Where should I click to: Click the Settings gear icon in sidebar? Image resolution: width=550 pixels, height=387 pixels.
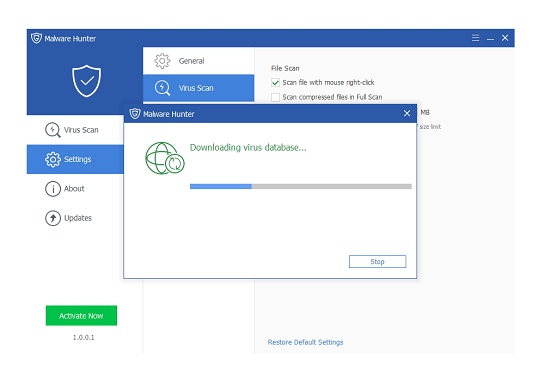coord(53,159)
